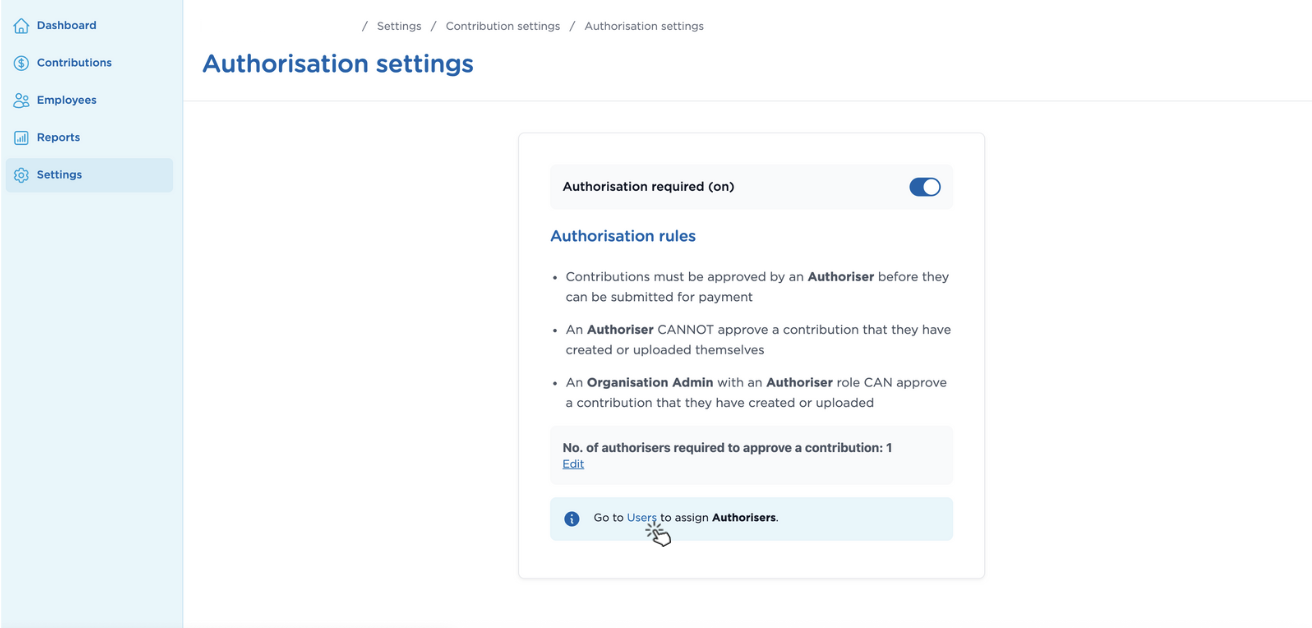The height and width of the screenshot is (628, 1312).
Task: Open the Reports bar chart icon
Action: 20,137
